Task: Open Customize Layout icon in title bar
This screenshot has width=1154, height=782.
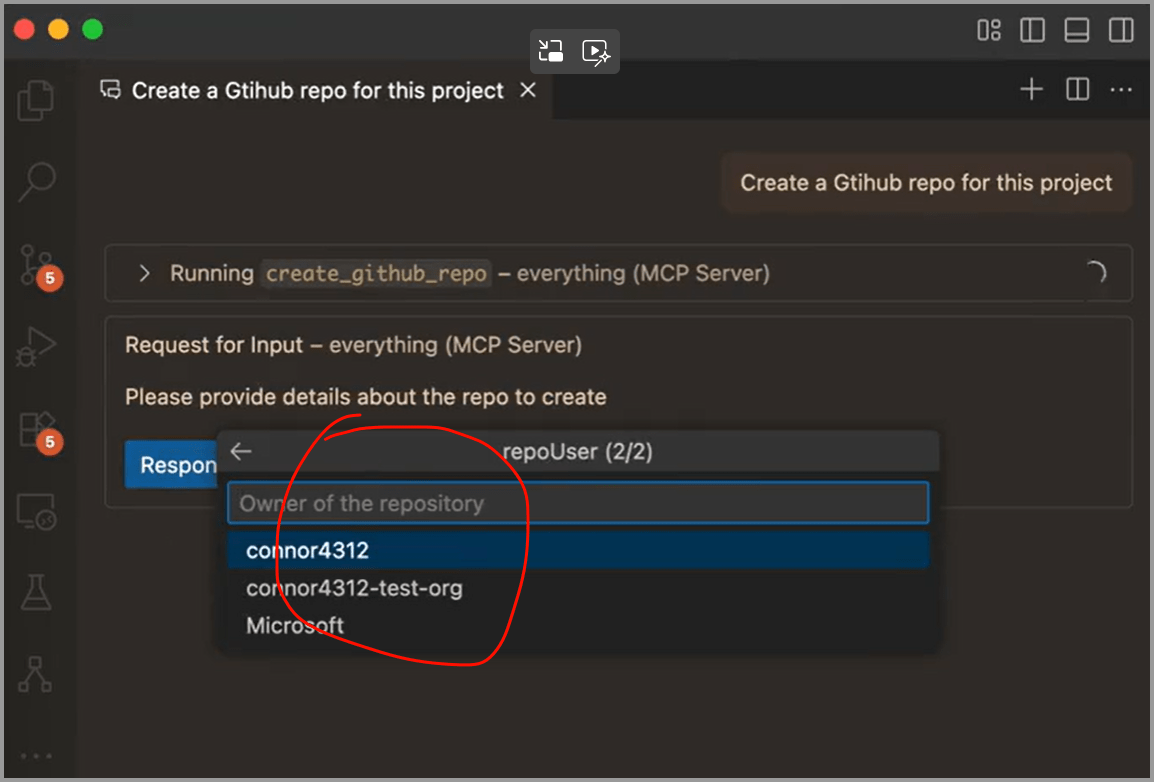Action: coord(988,31)
